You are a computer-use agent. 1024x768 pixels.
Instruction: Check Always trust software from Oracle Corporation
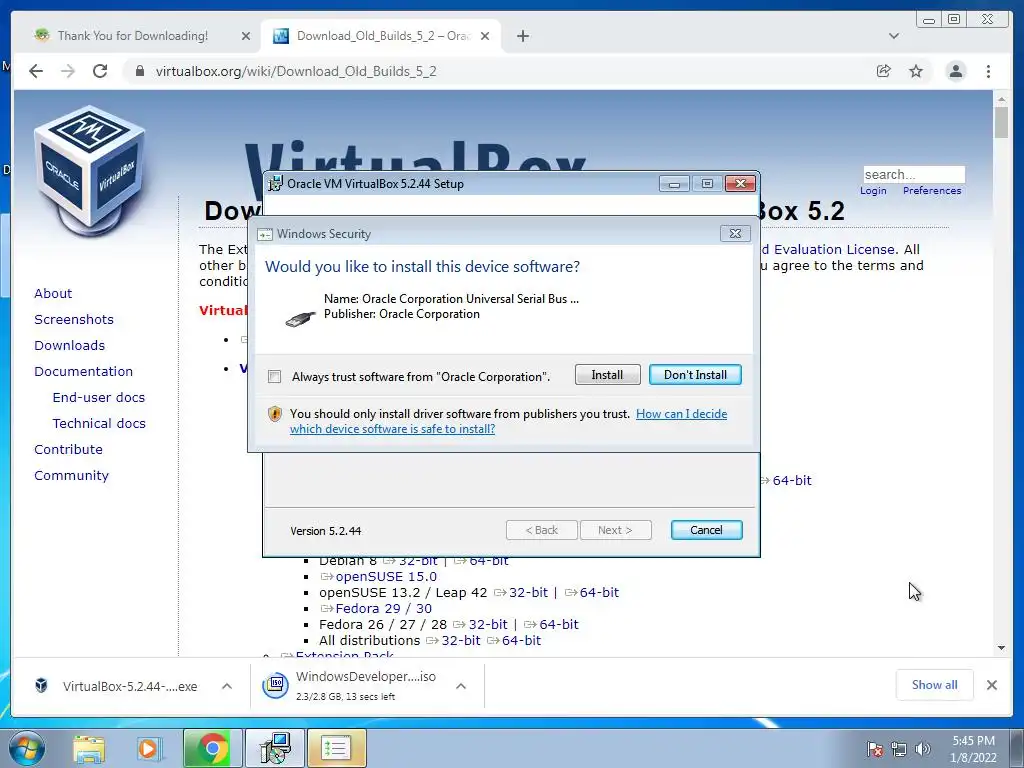tap(275, 377)
